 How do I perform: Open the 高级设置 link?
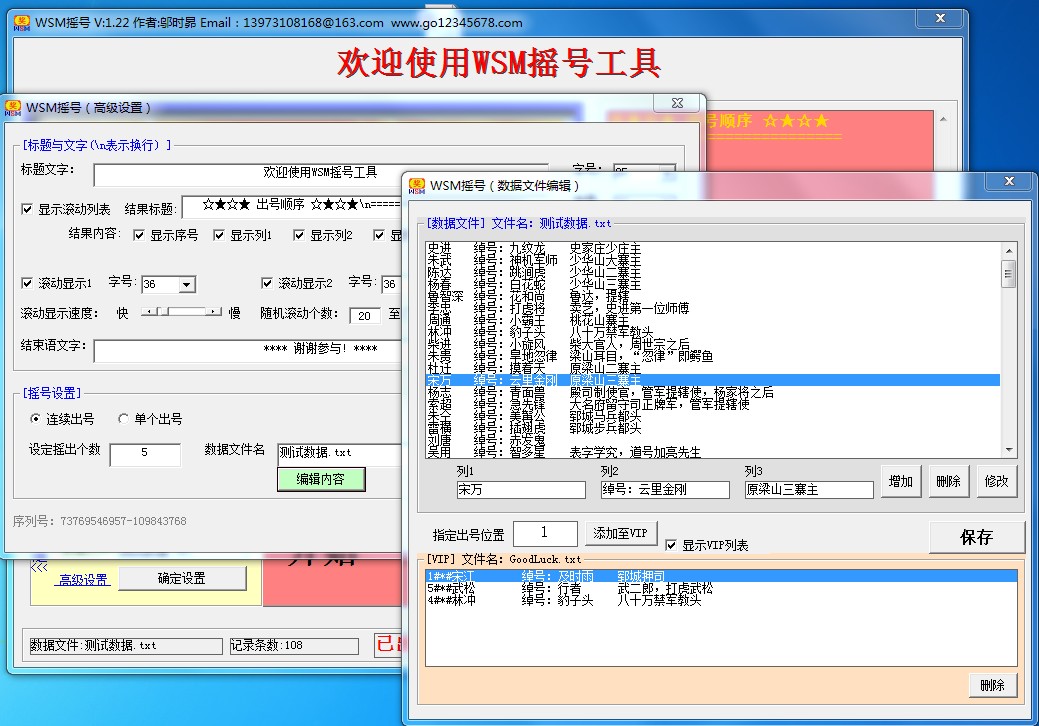(x=82, y=579)
